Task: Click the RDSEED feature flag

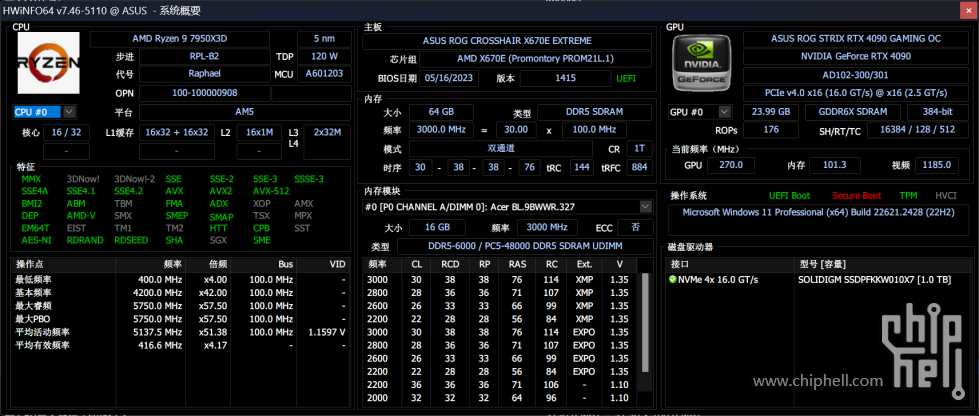Action: [130, 240]
